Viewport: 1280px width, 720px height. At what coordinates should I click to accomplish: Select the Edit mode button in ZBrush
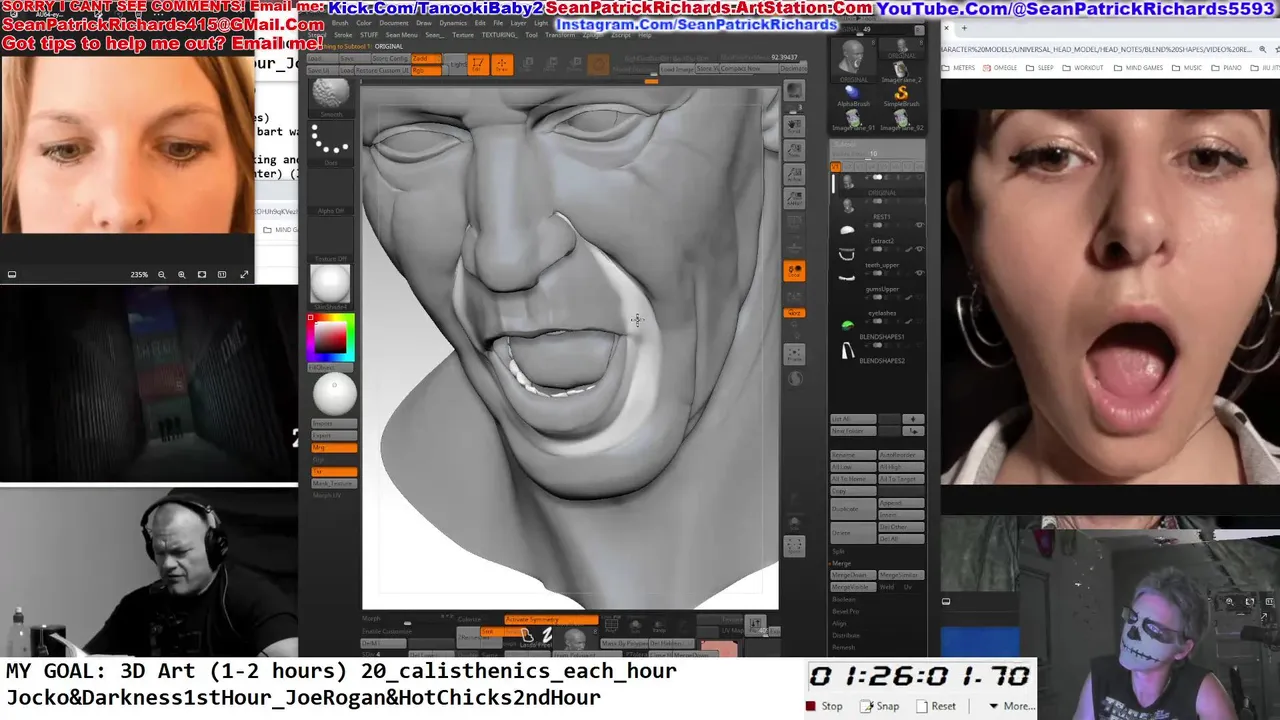tap(478, 64)
